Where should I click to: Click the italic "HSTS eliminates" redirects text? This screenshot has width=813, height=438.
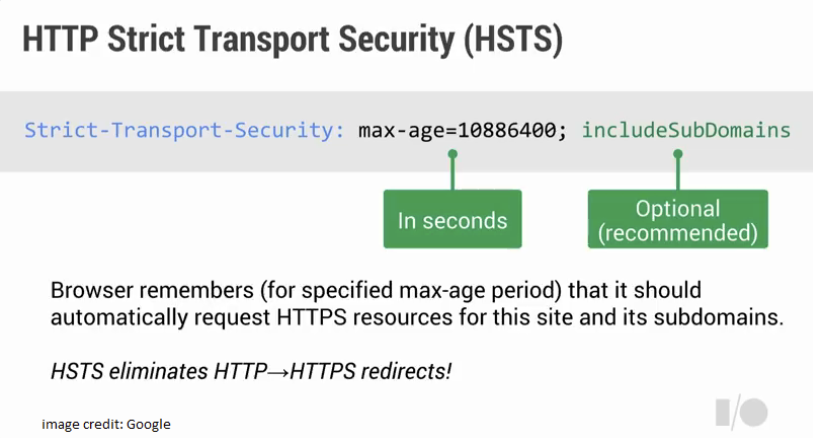point(251,370)
